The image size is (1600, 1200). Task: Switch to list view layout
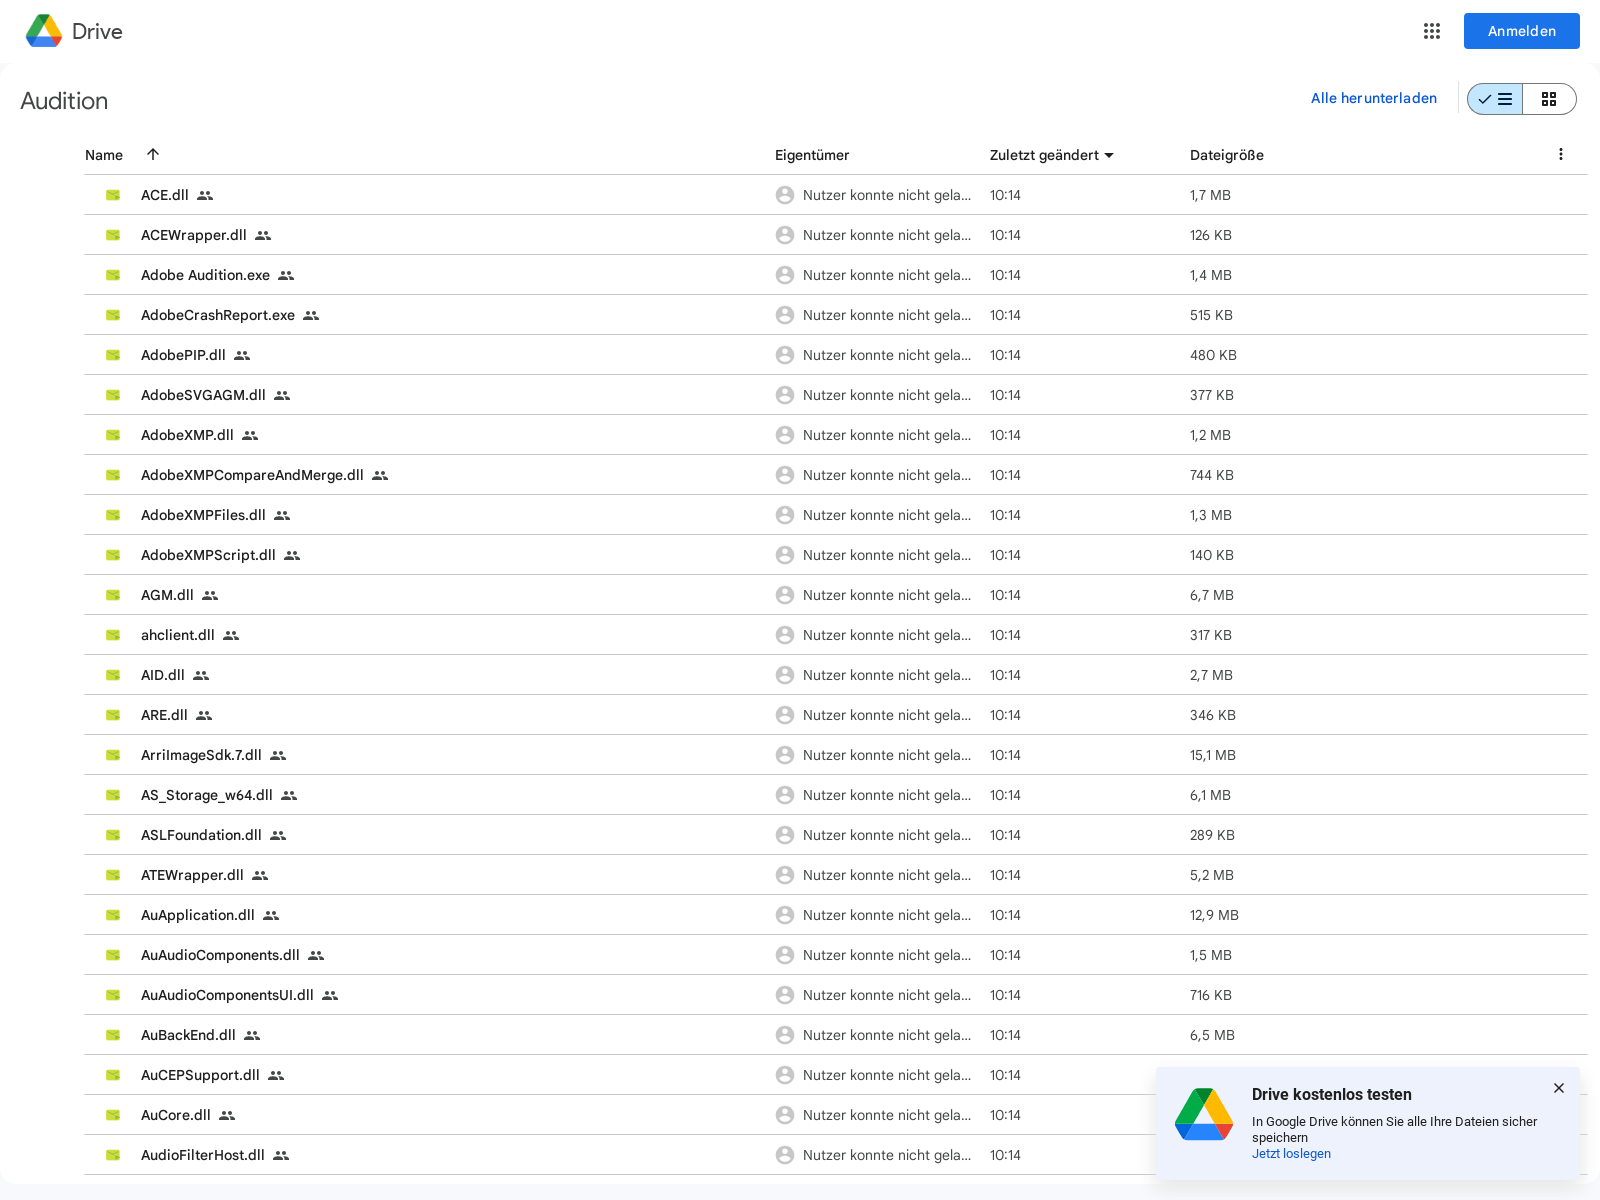coord(1495,99)
